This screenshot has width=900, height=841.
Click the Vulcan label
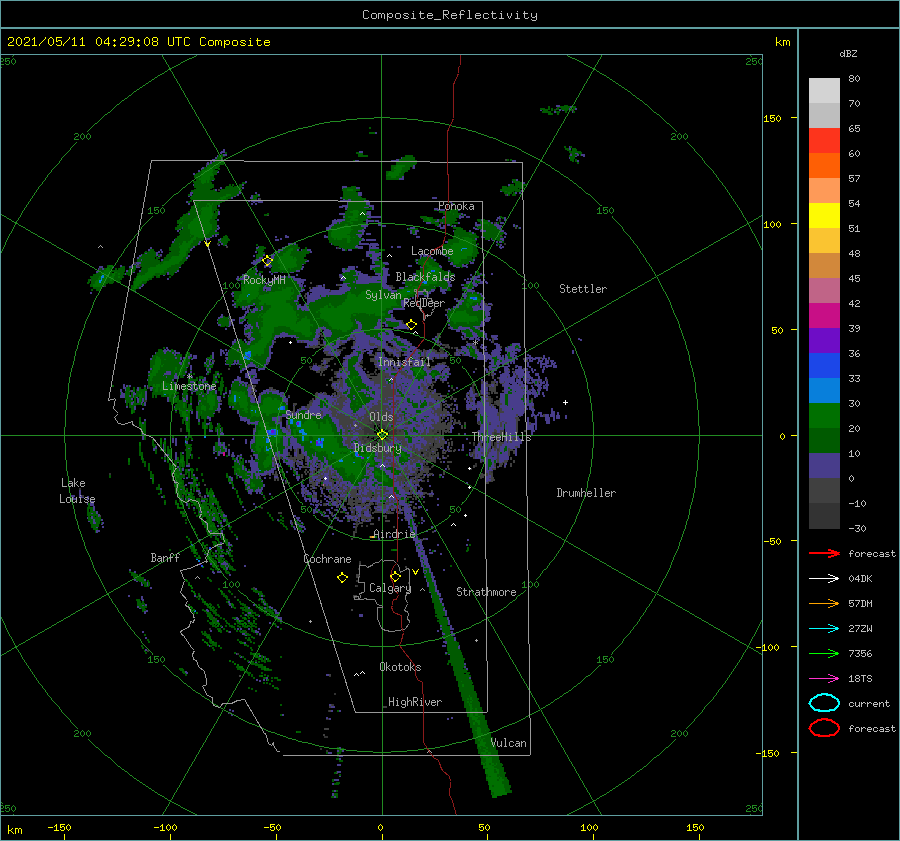click(509, 743)
